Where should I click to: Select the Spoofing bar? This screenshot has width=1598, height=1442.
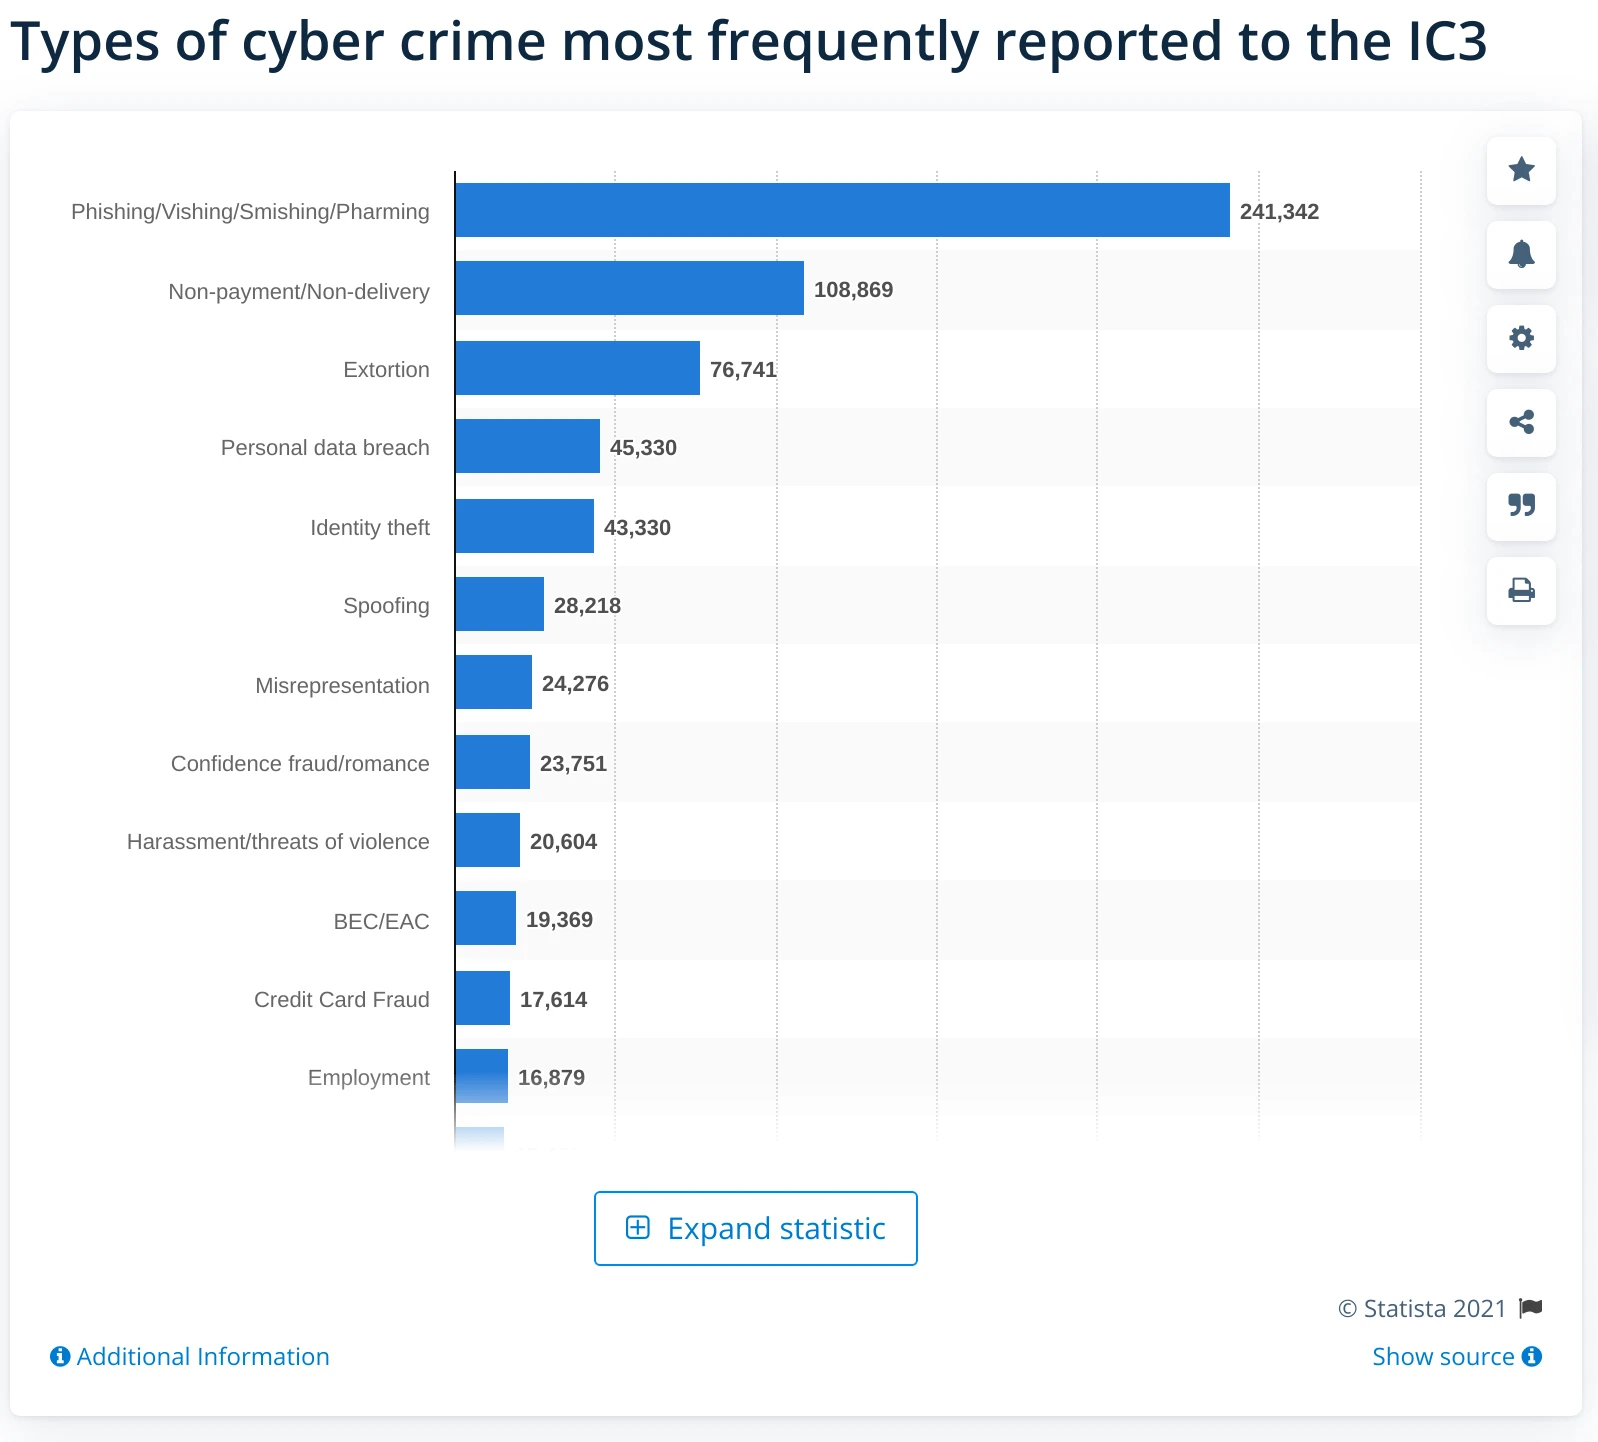click(499, 604)
